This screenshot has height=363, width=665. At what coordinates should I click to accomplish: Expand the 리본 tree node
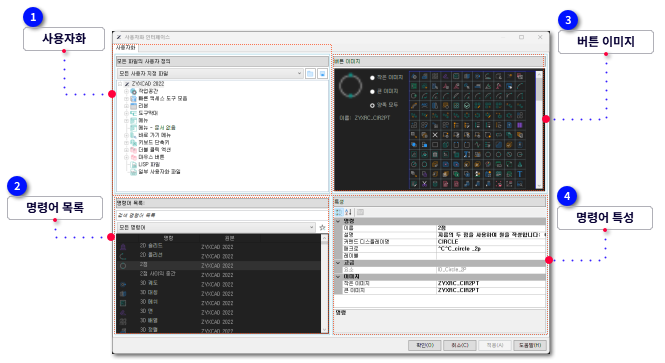126,106
